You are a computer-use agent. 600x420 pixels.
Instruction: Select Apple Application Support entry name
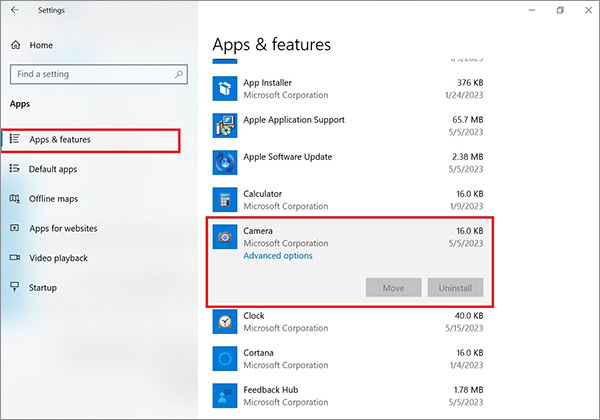coord(294,120)
